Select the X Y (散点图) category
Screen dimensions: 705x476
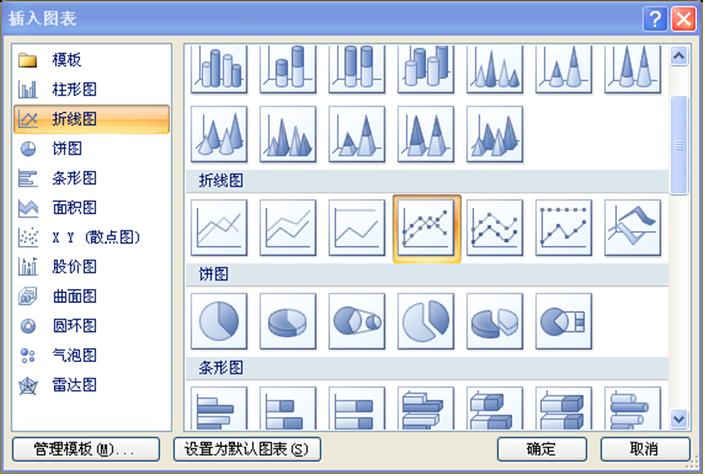tap(92, 237)
